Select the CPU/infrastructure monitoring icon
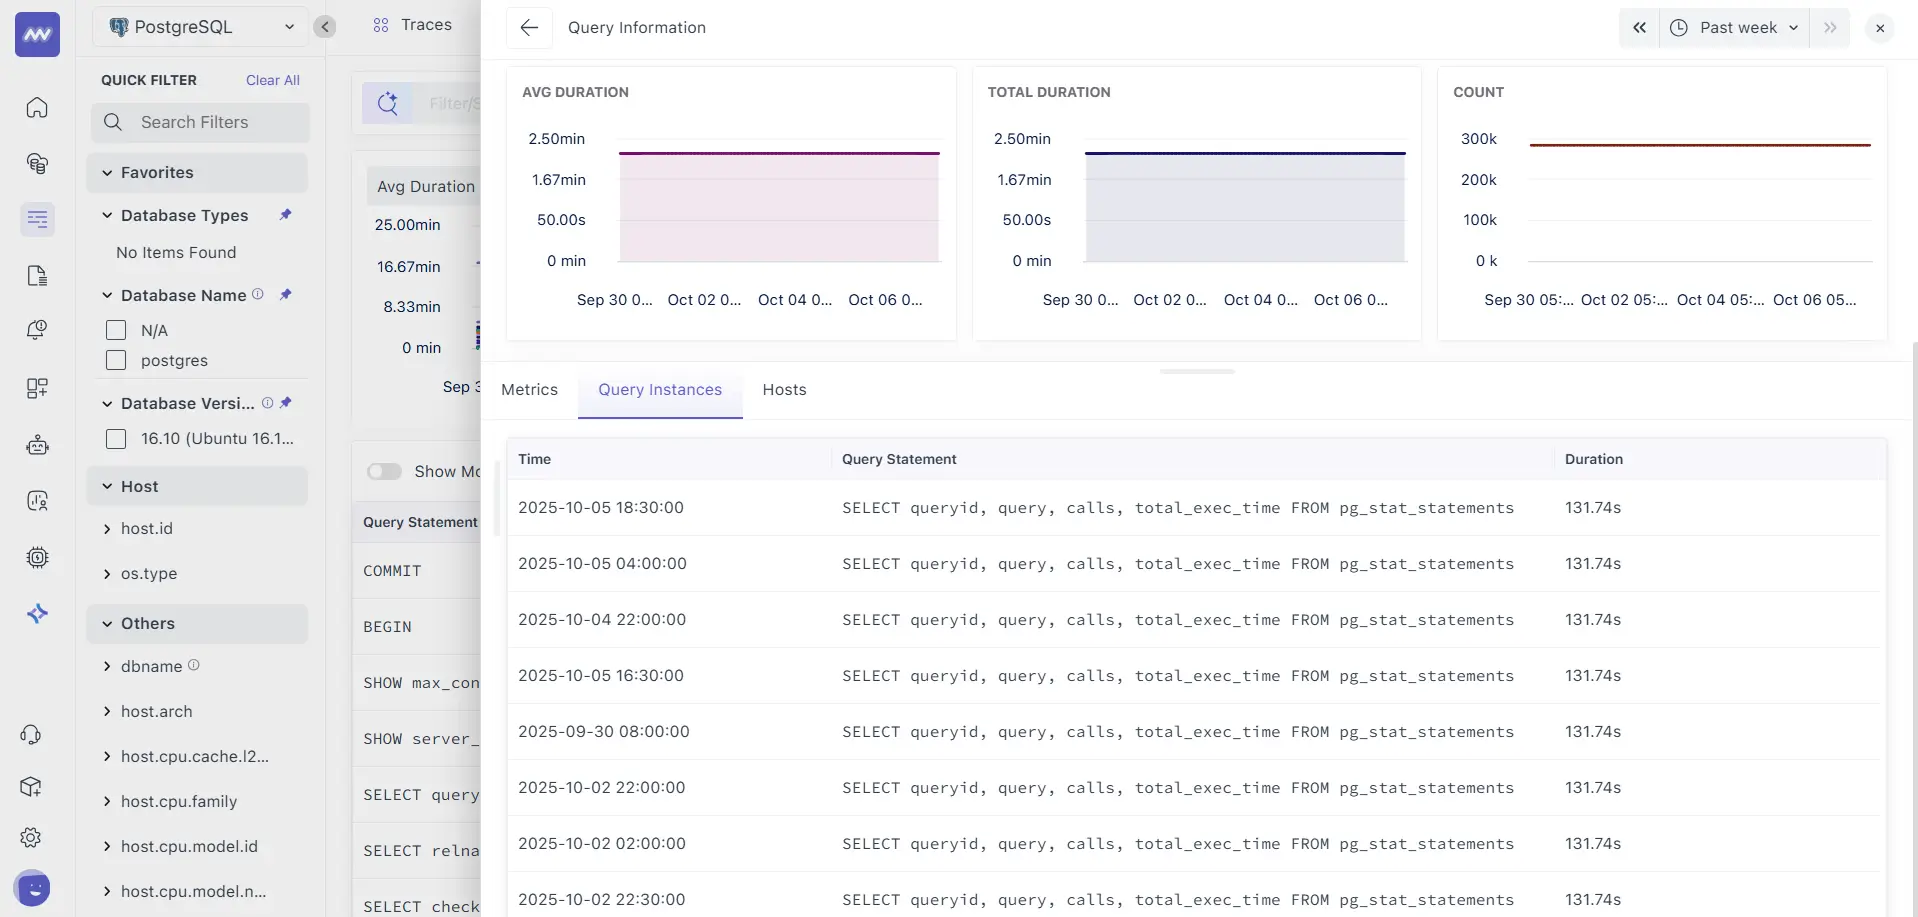1918x917 pixels. [x=37, y=557]
